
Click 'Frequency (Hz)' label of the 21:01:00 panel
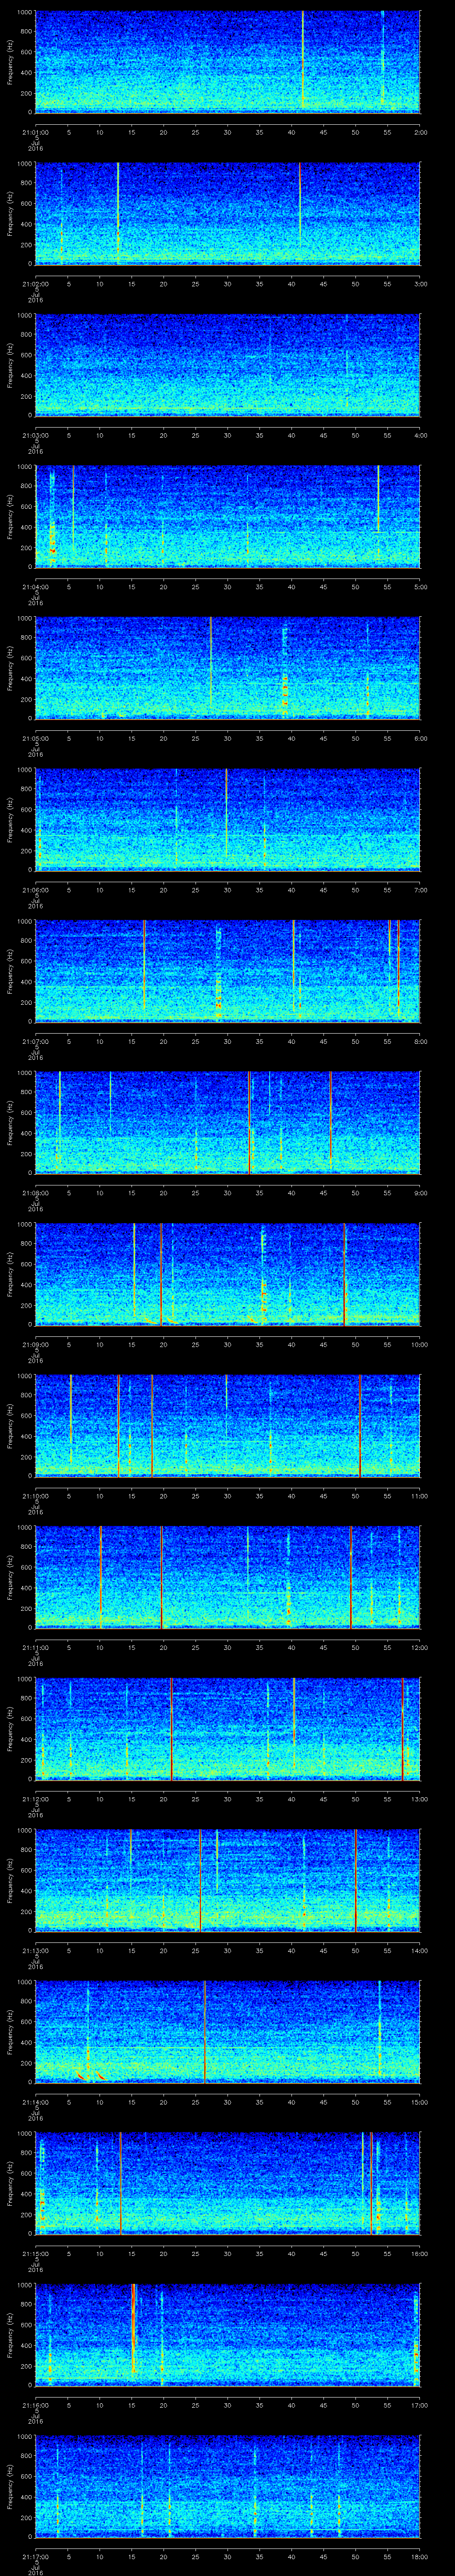[x=10, y=62]
